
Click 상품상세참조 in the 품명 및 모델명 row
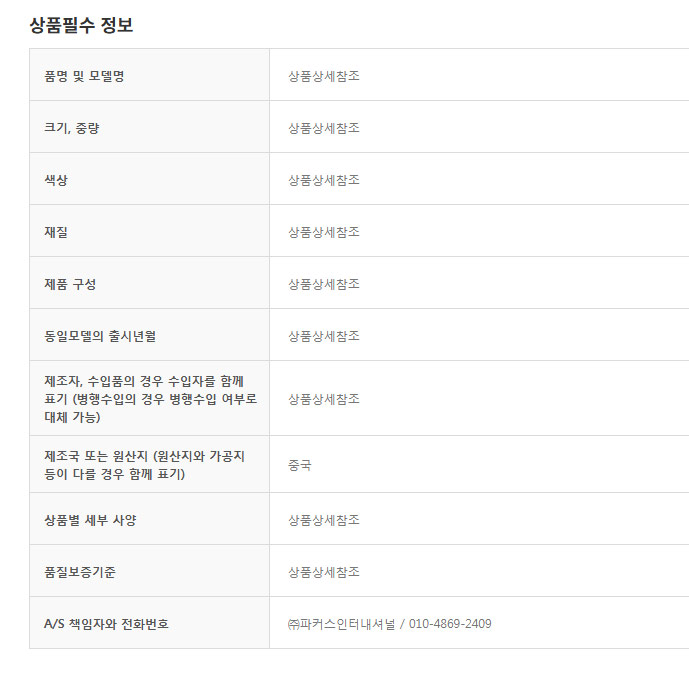(324, 76)
